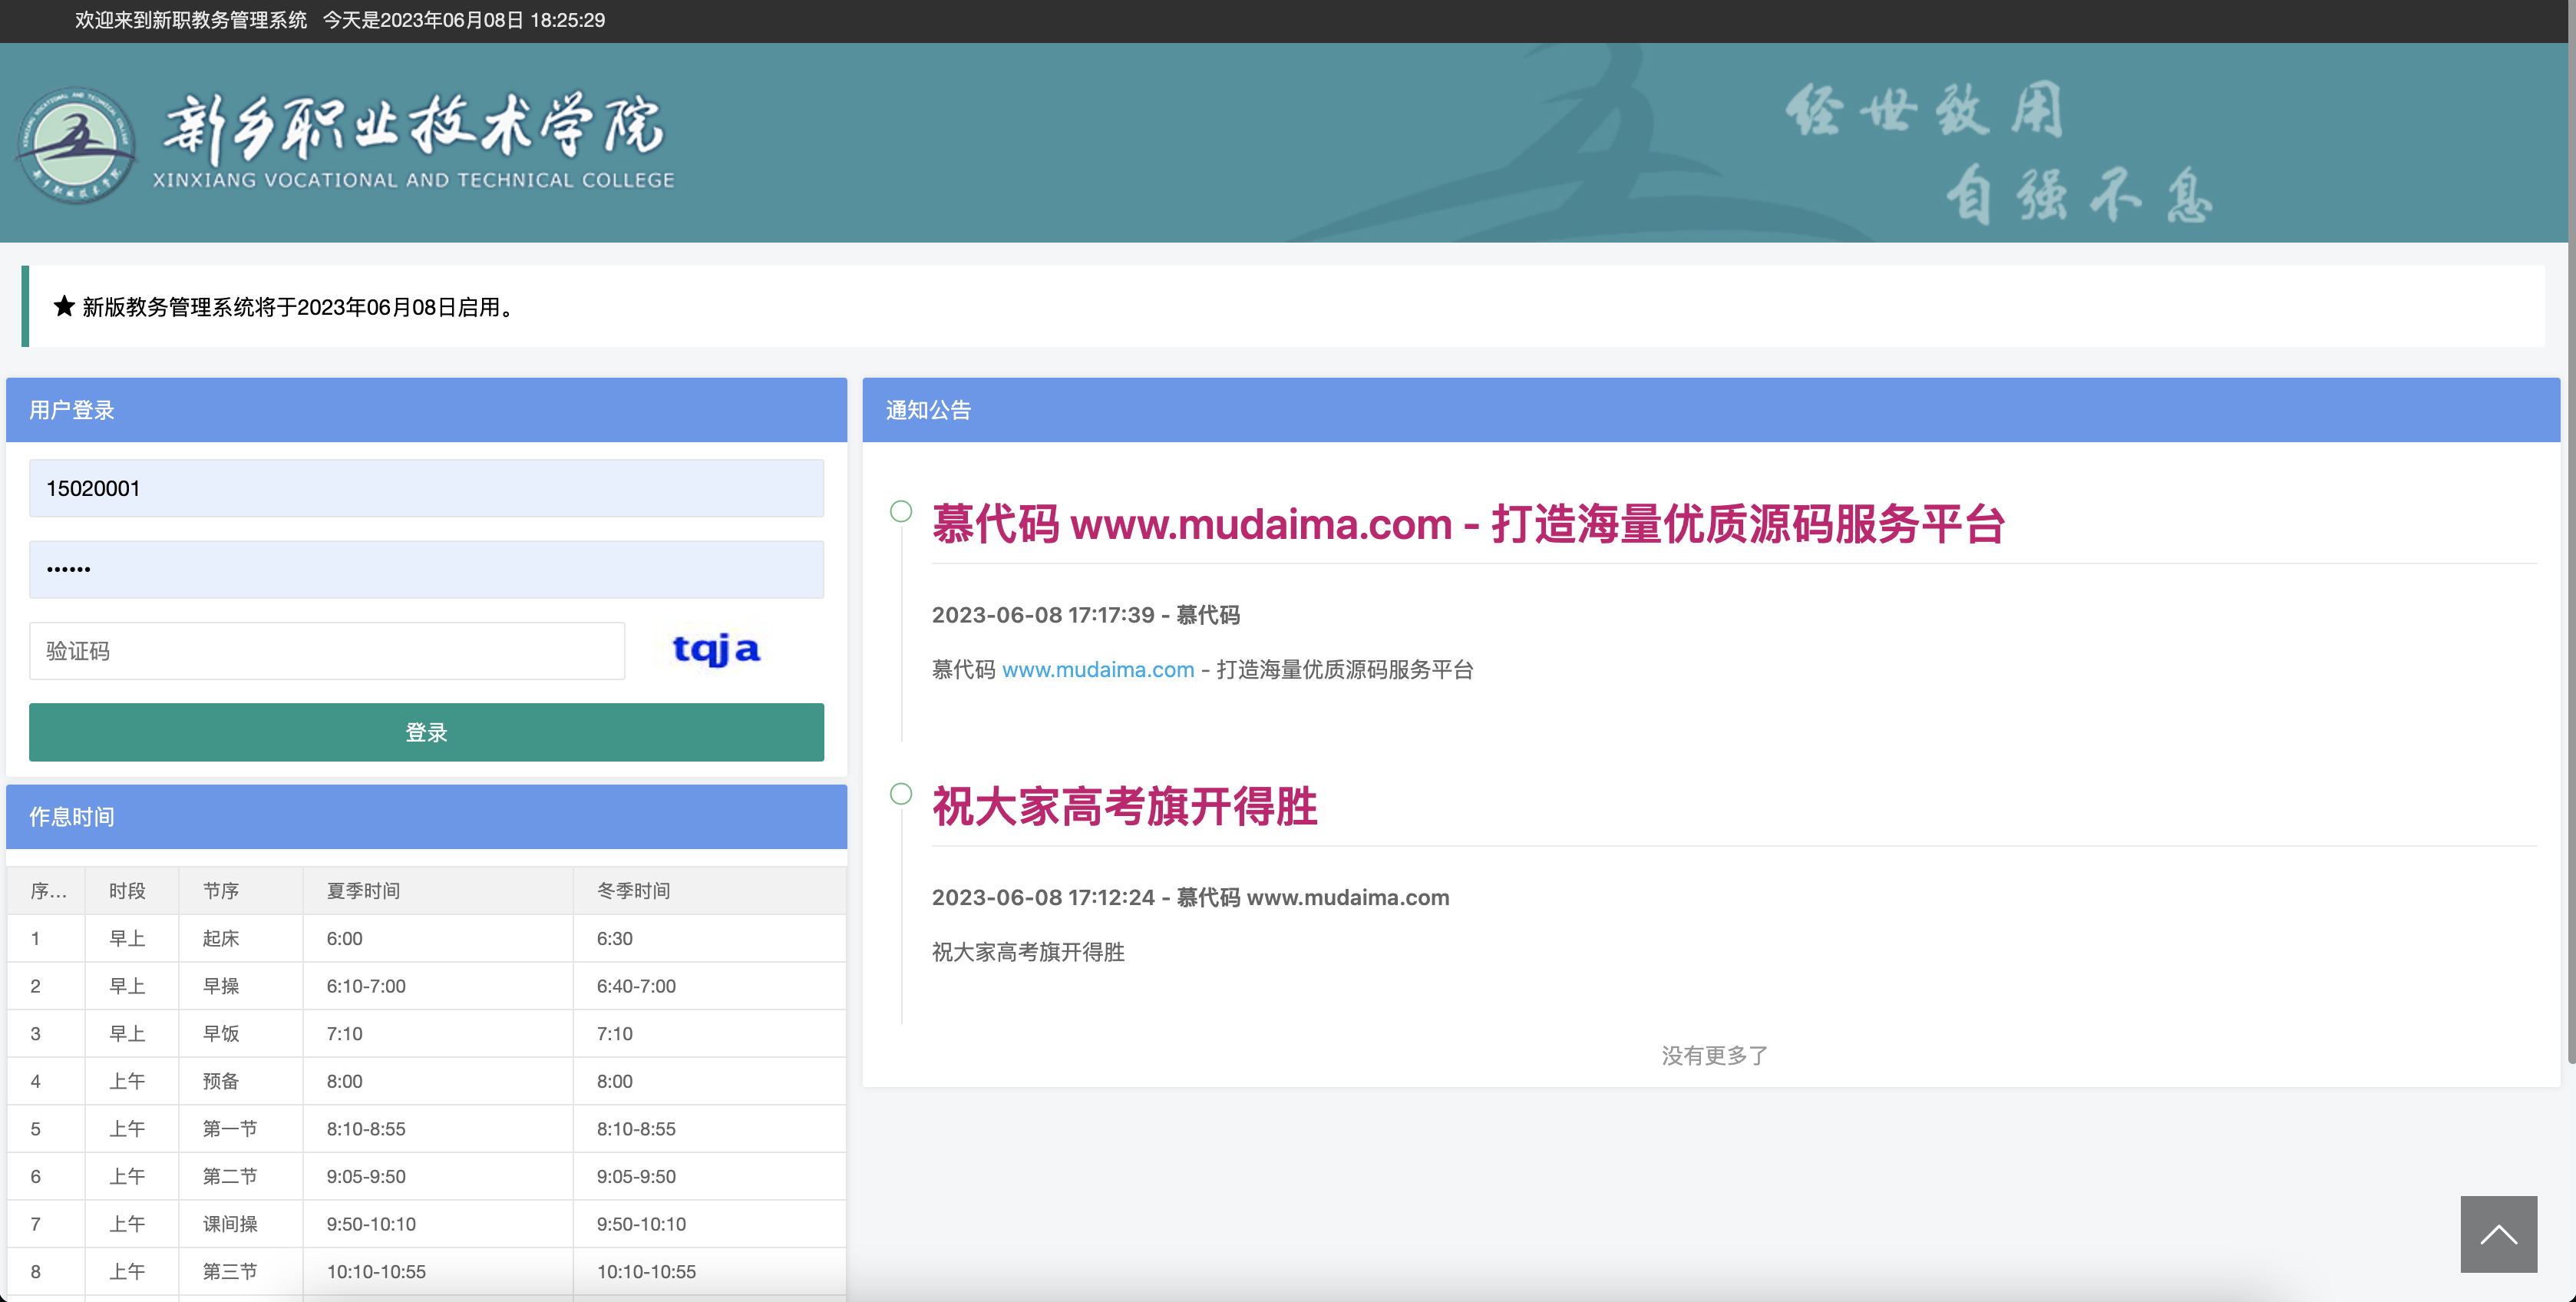Click the 用户登录 panel header

tap(426, 410)
